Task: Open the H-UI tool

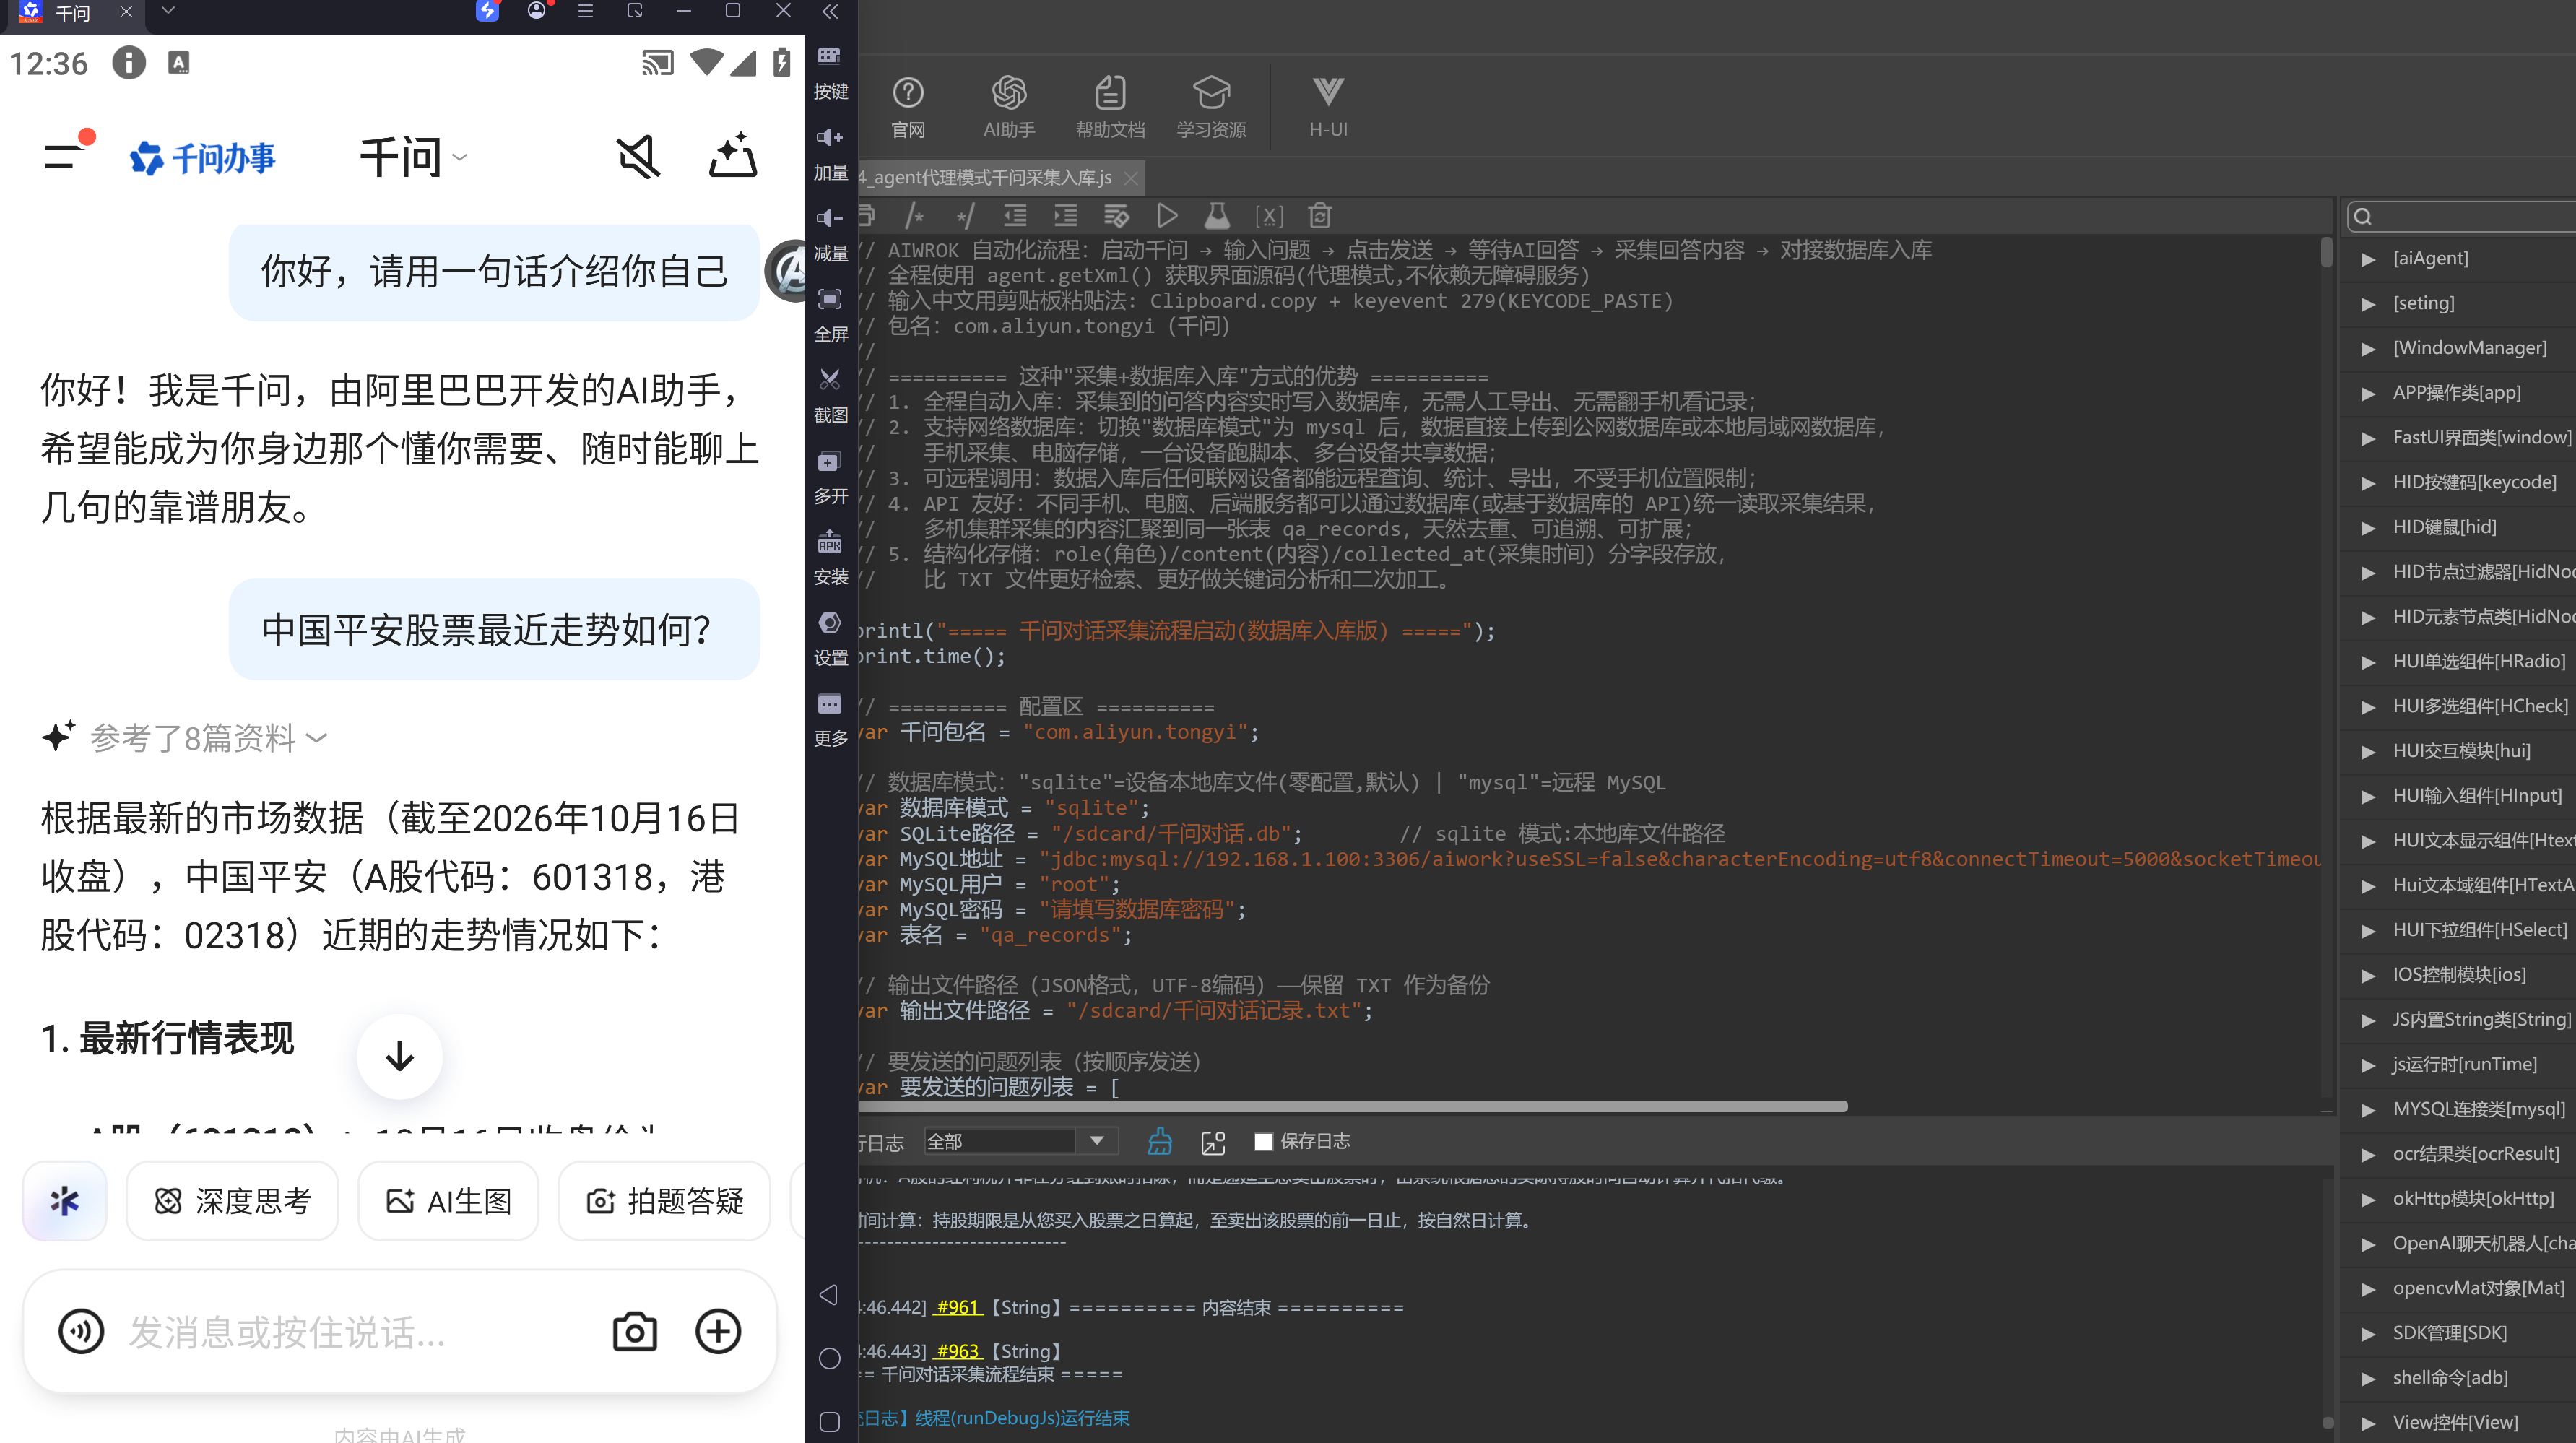Action: pos(1328,106)
